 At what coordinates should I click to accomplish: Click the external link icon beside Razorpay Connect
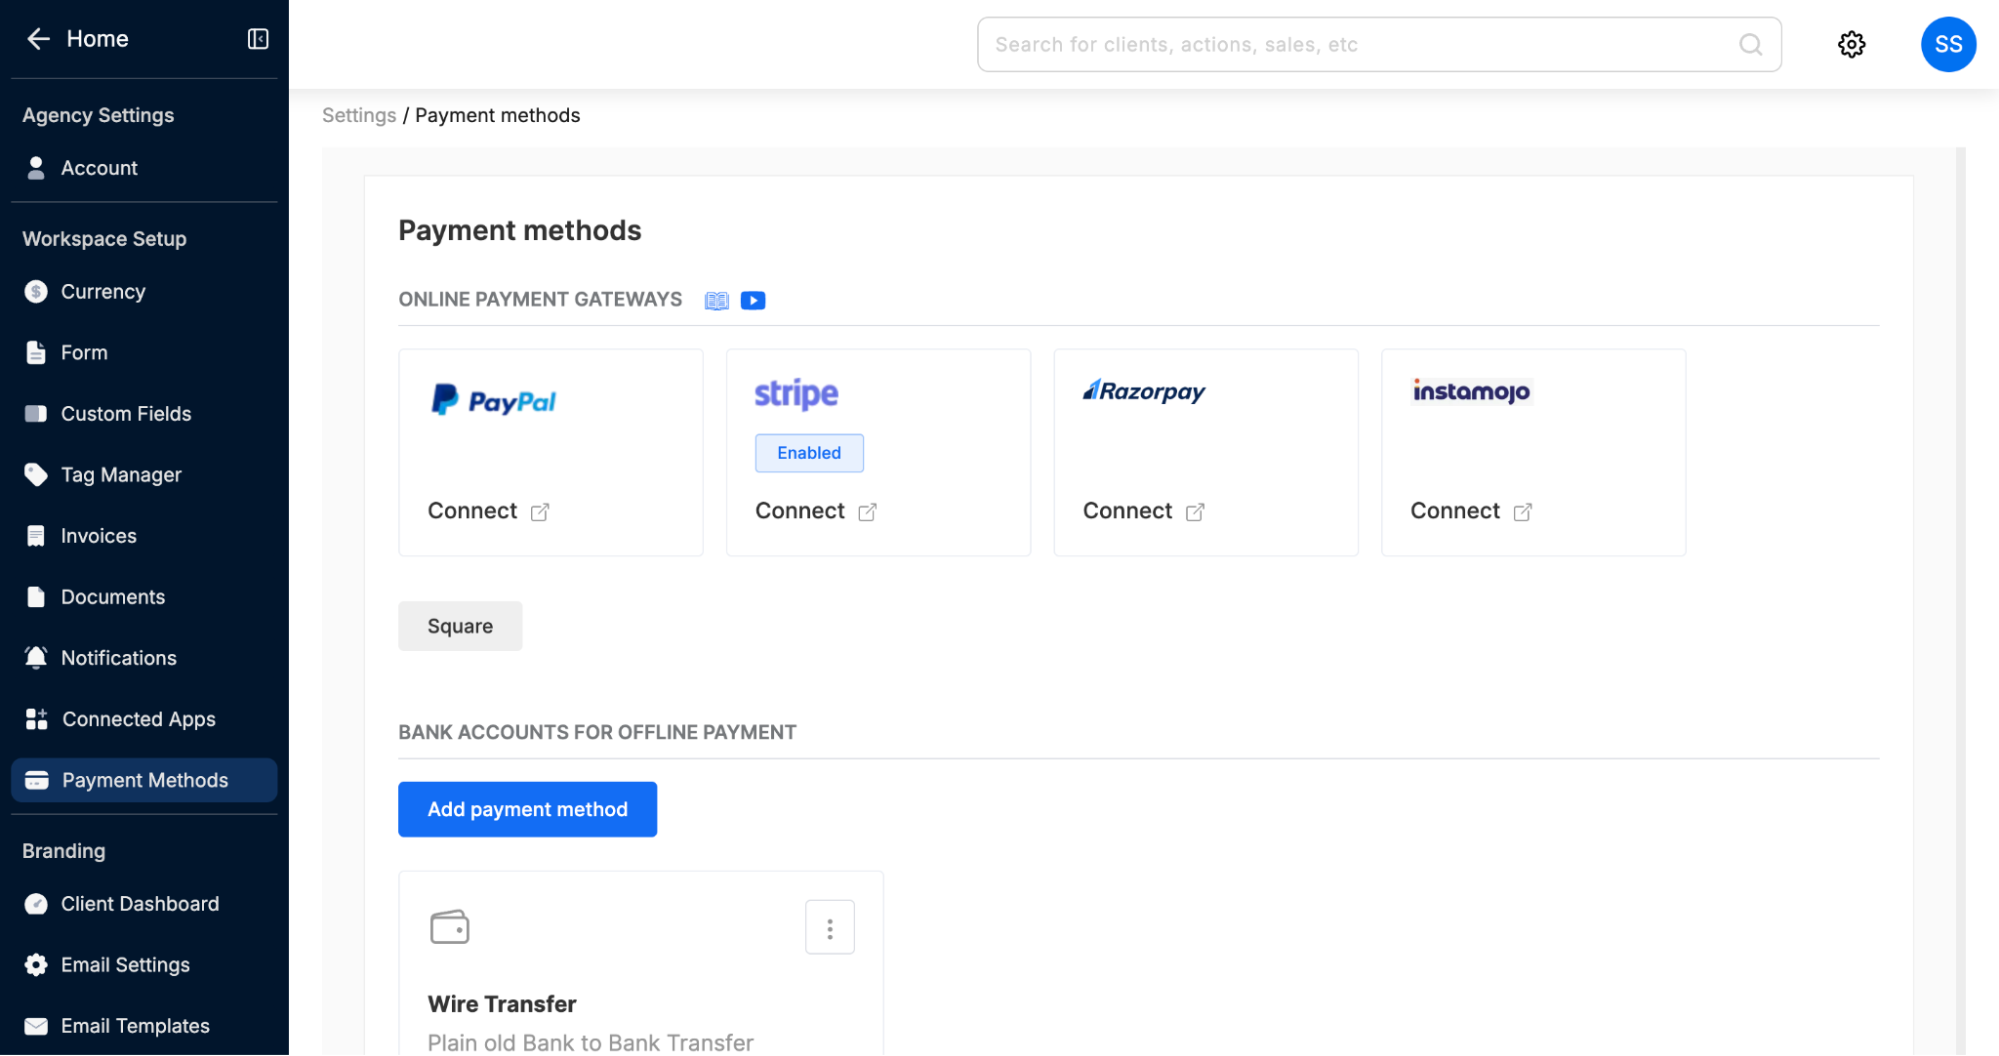coord(1195,512)
